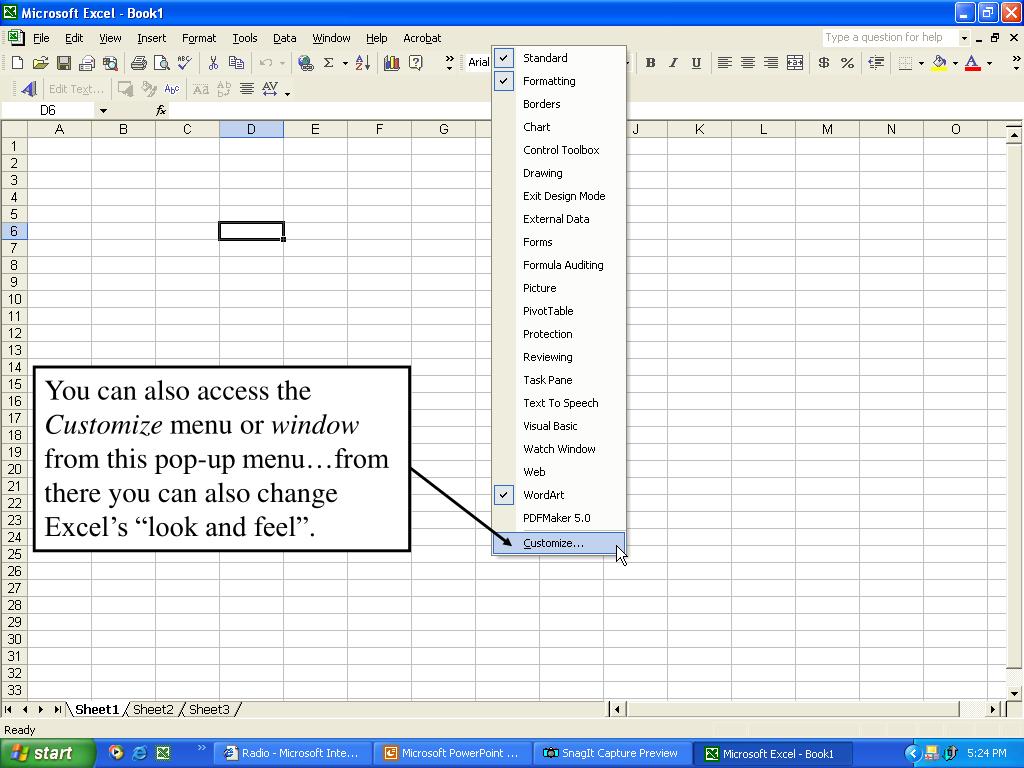The width and height of the screenshot is (1024, 768).
Task: Print the worksheet using the printer icon
Action: (138, 63)
